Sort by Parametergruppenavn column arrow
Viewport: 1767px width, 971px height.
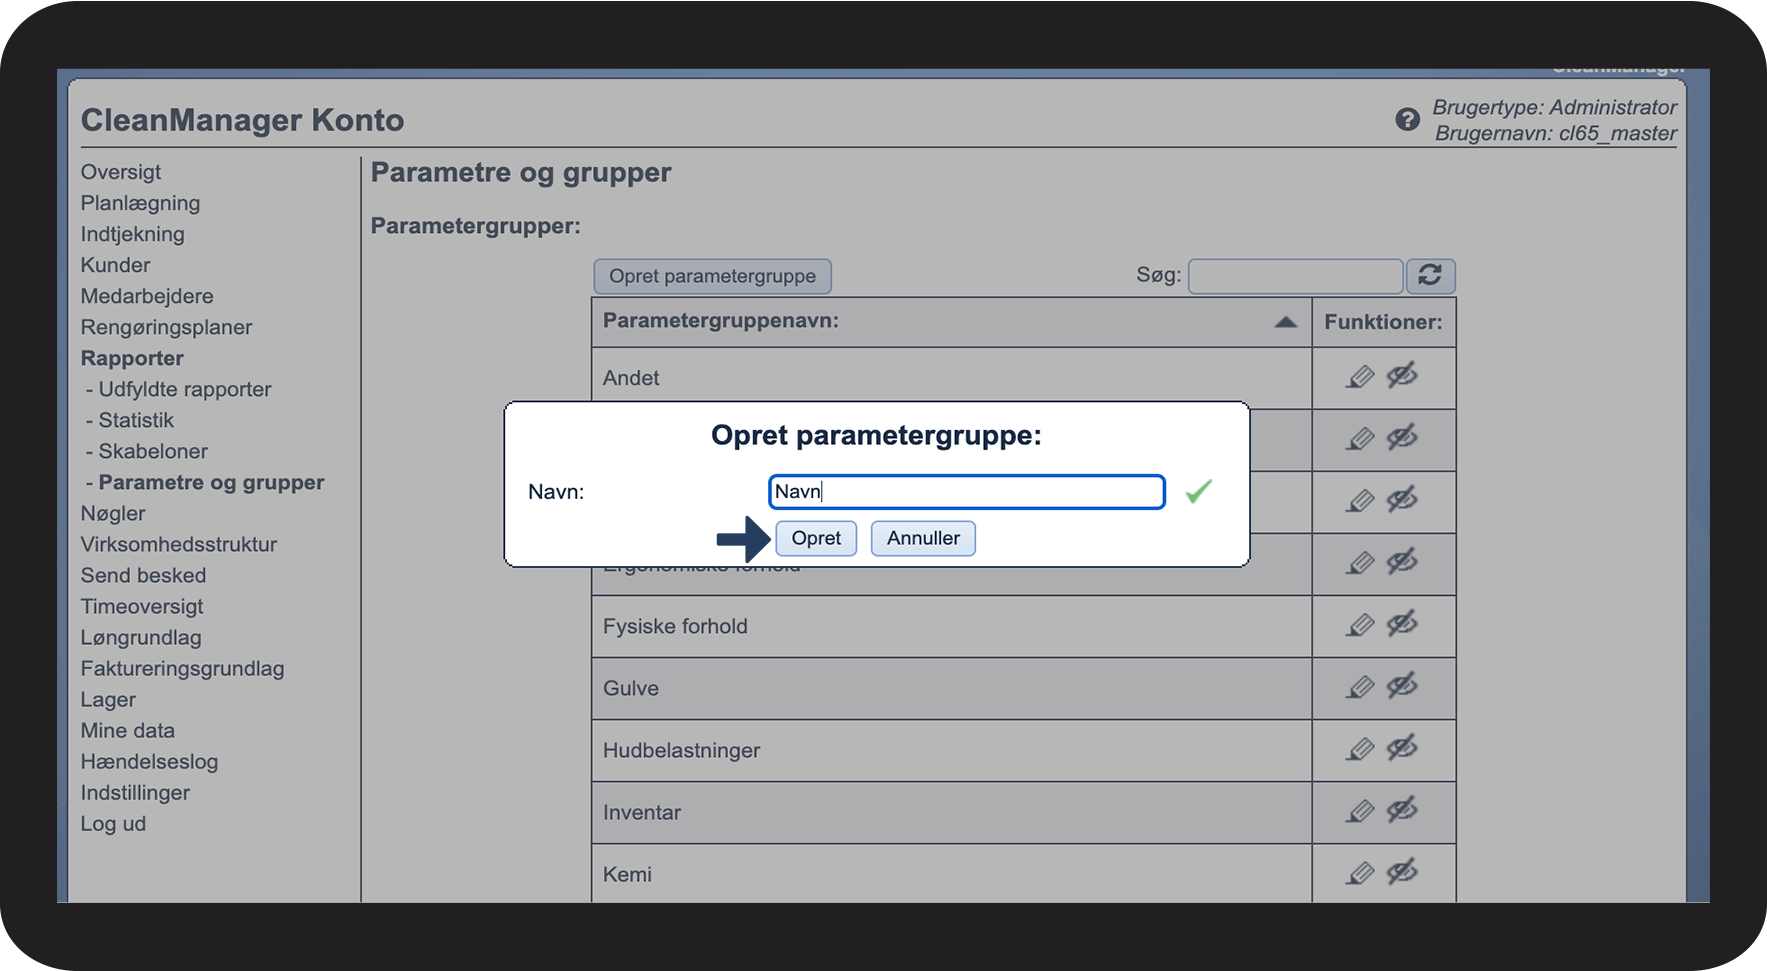tap(1285, 322)
